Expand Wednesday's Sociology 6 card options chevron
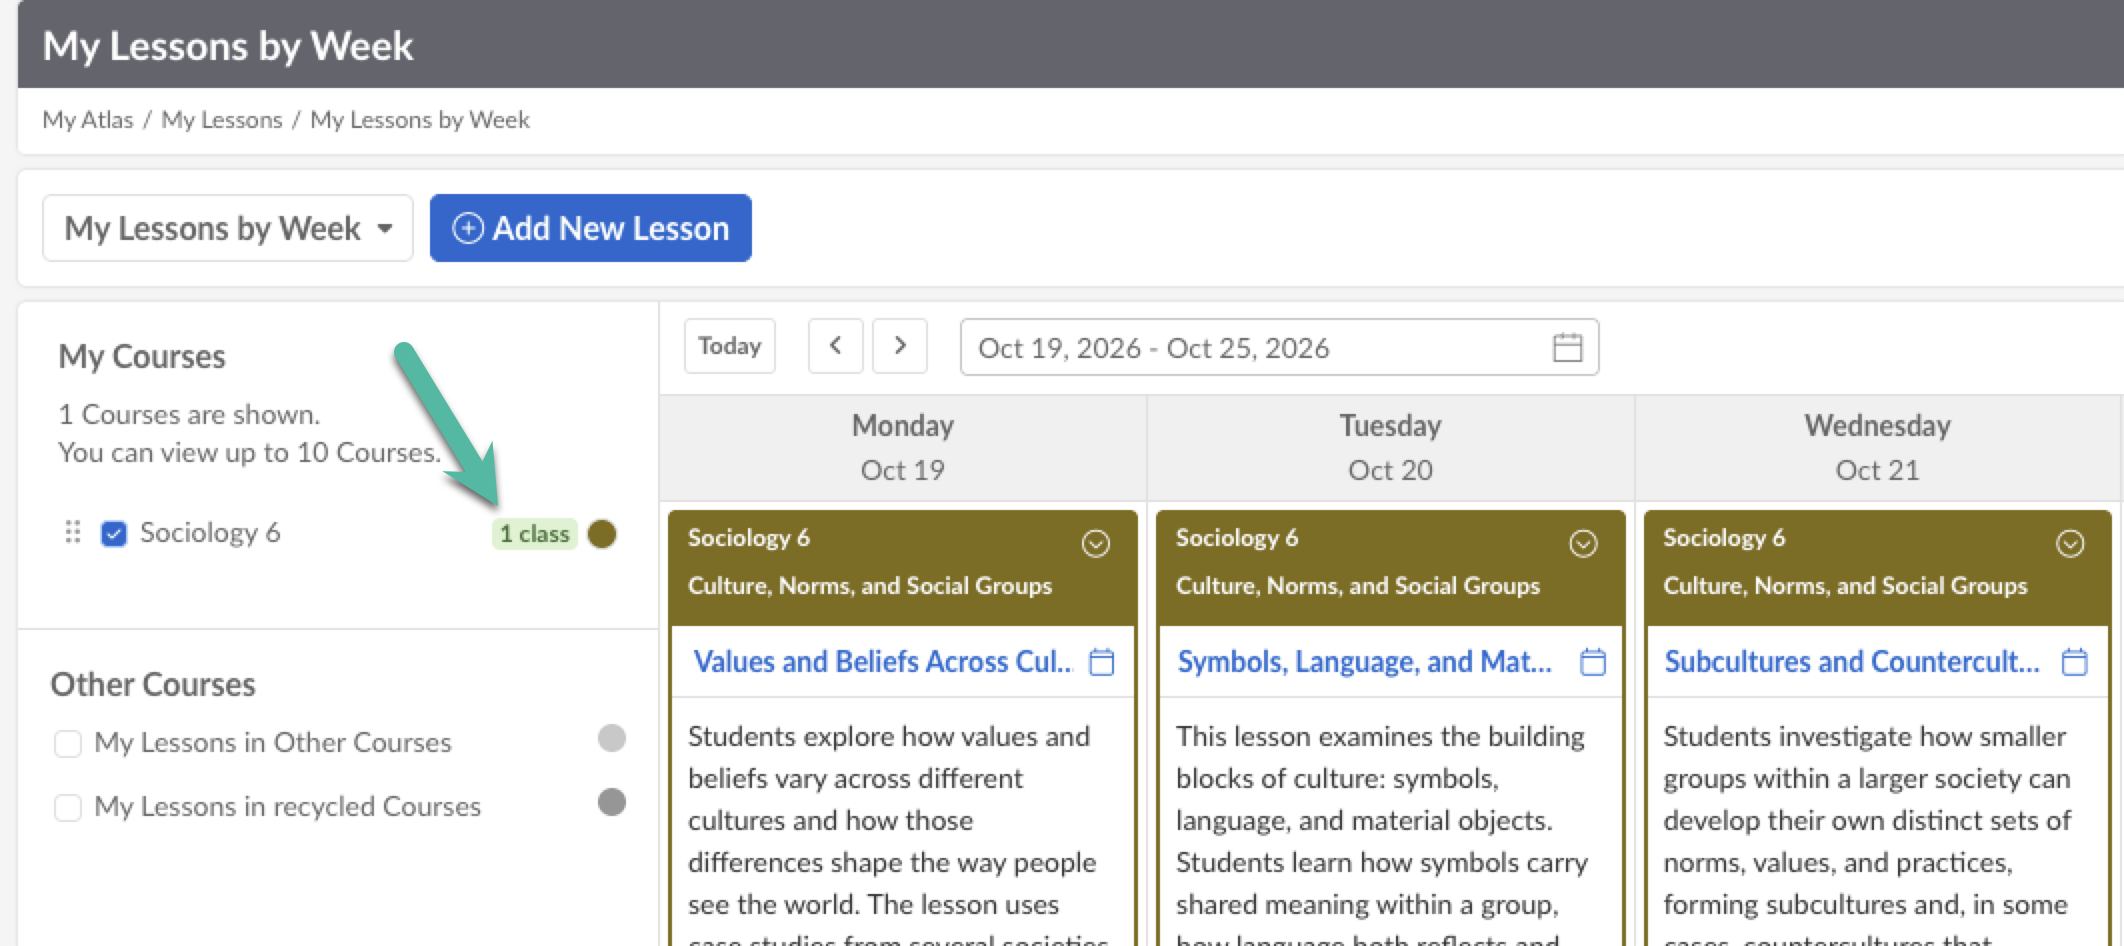 coord(2070,543)
